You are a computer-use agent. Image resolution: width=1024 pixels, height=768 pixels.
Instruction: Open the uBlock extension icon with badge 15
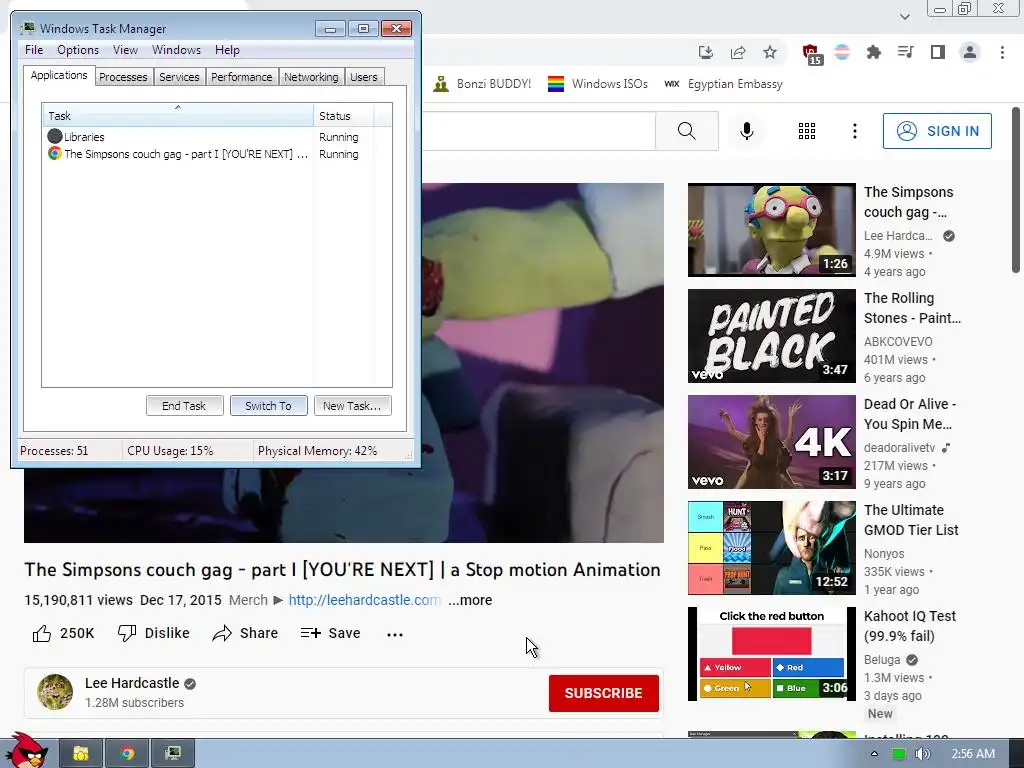click(812, 54)
